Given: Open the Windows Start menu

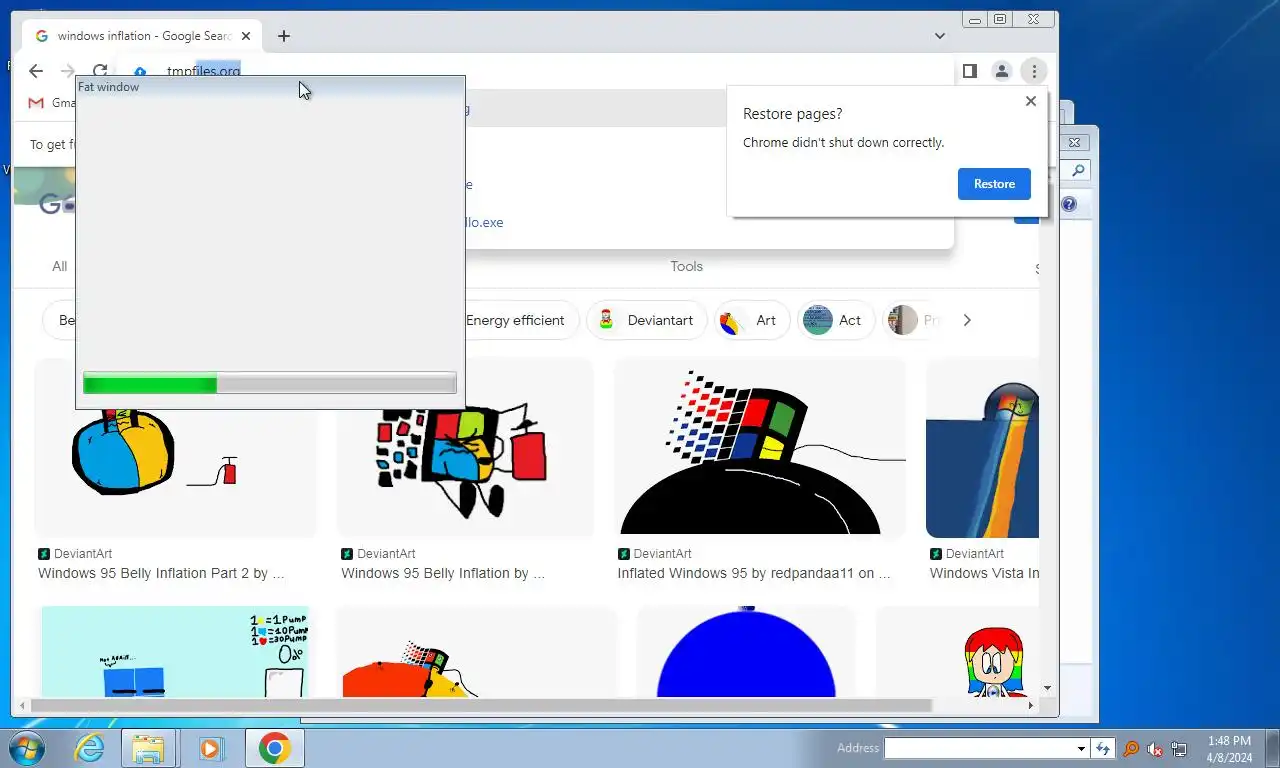Looking at the screenshot, I should click(x=25, y=748).
